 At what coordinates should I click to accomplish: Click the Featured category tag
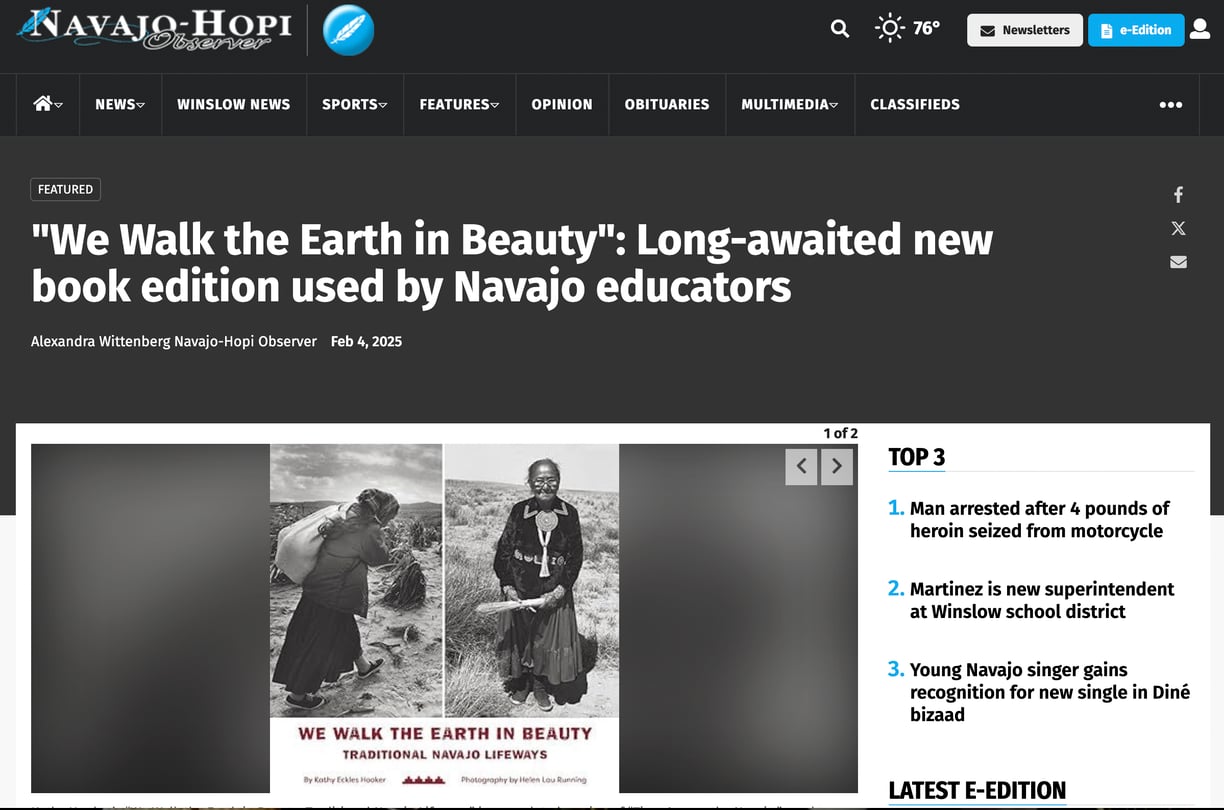click(66, 189)
